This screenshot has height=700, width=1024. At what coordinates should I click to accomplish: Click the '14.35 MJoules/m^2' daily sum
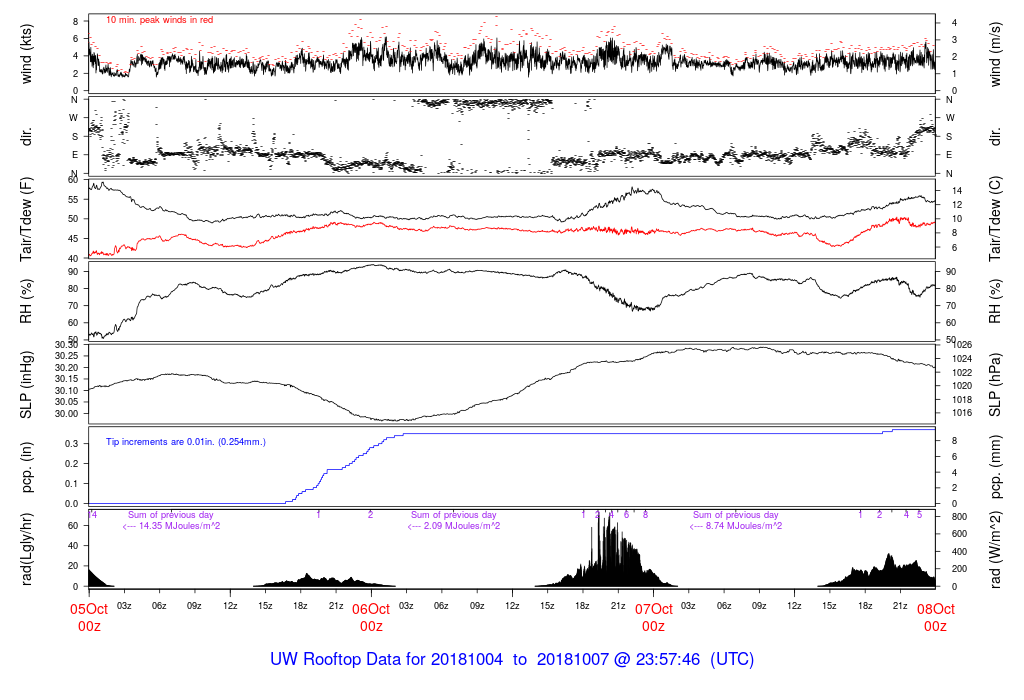point(180,526)
